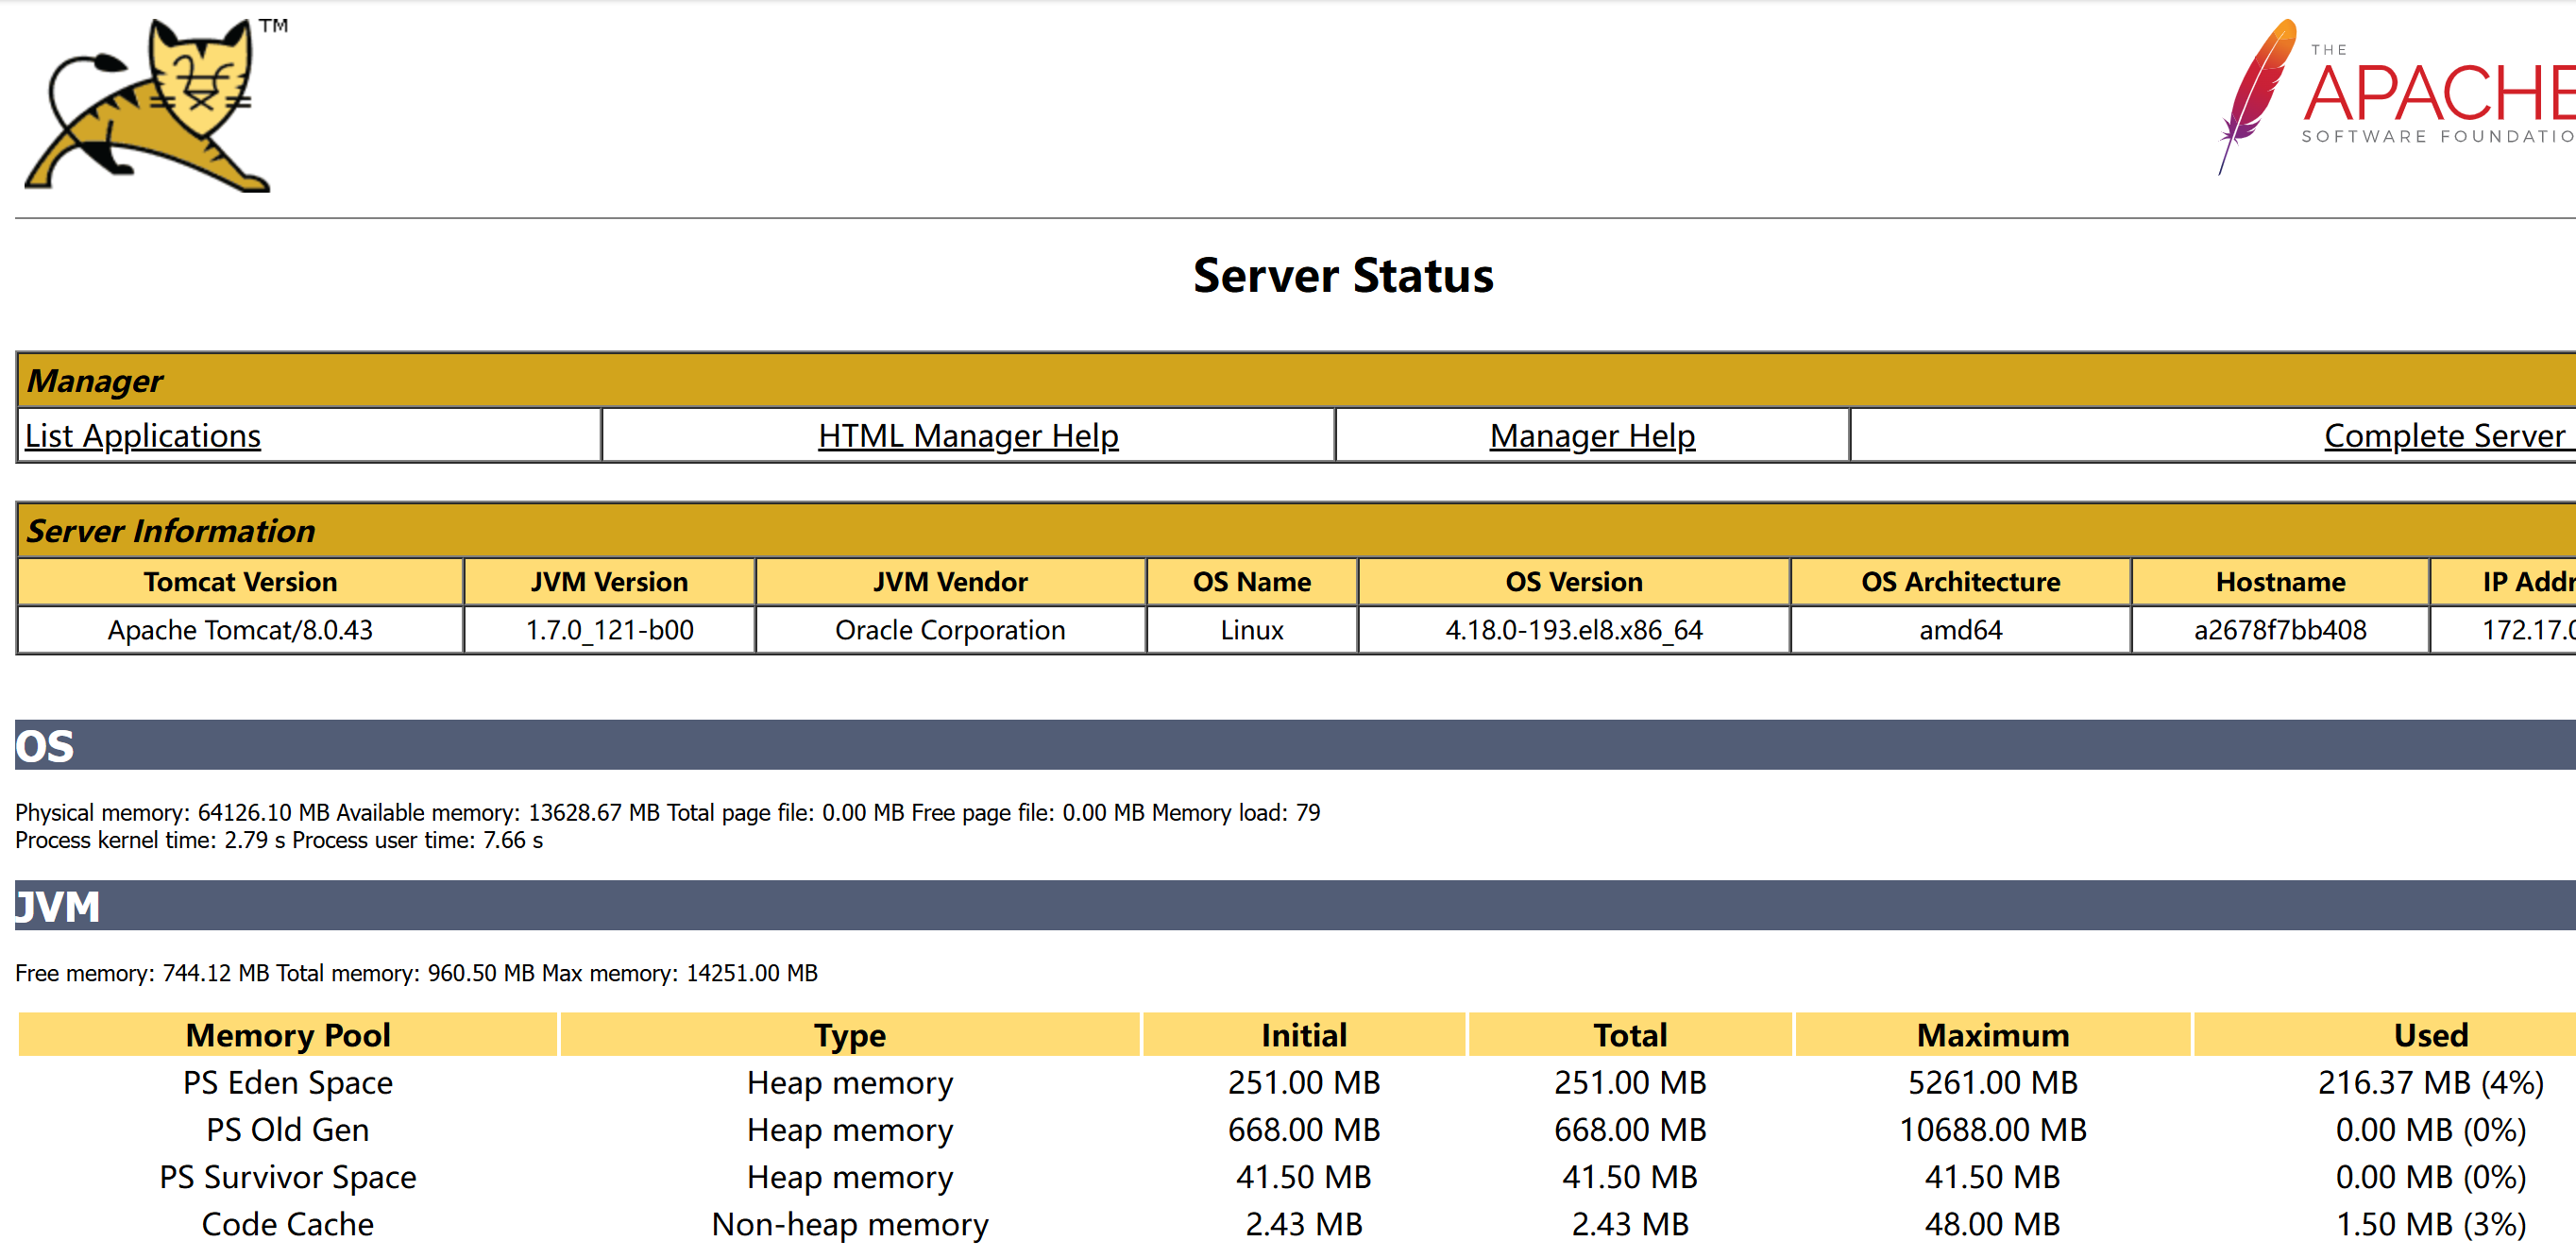Click the Tomcat Version column header
This screenshot has height=1258, width=2576.
tap(240, 582)
